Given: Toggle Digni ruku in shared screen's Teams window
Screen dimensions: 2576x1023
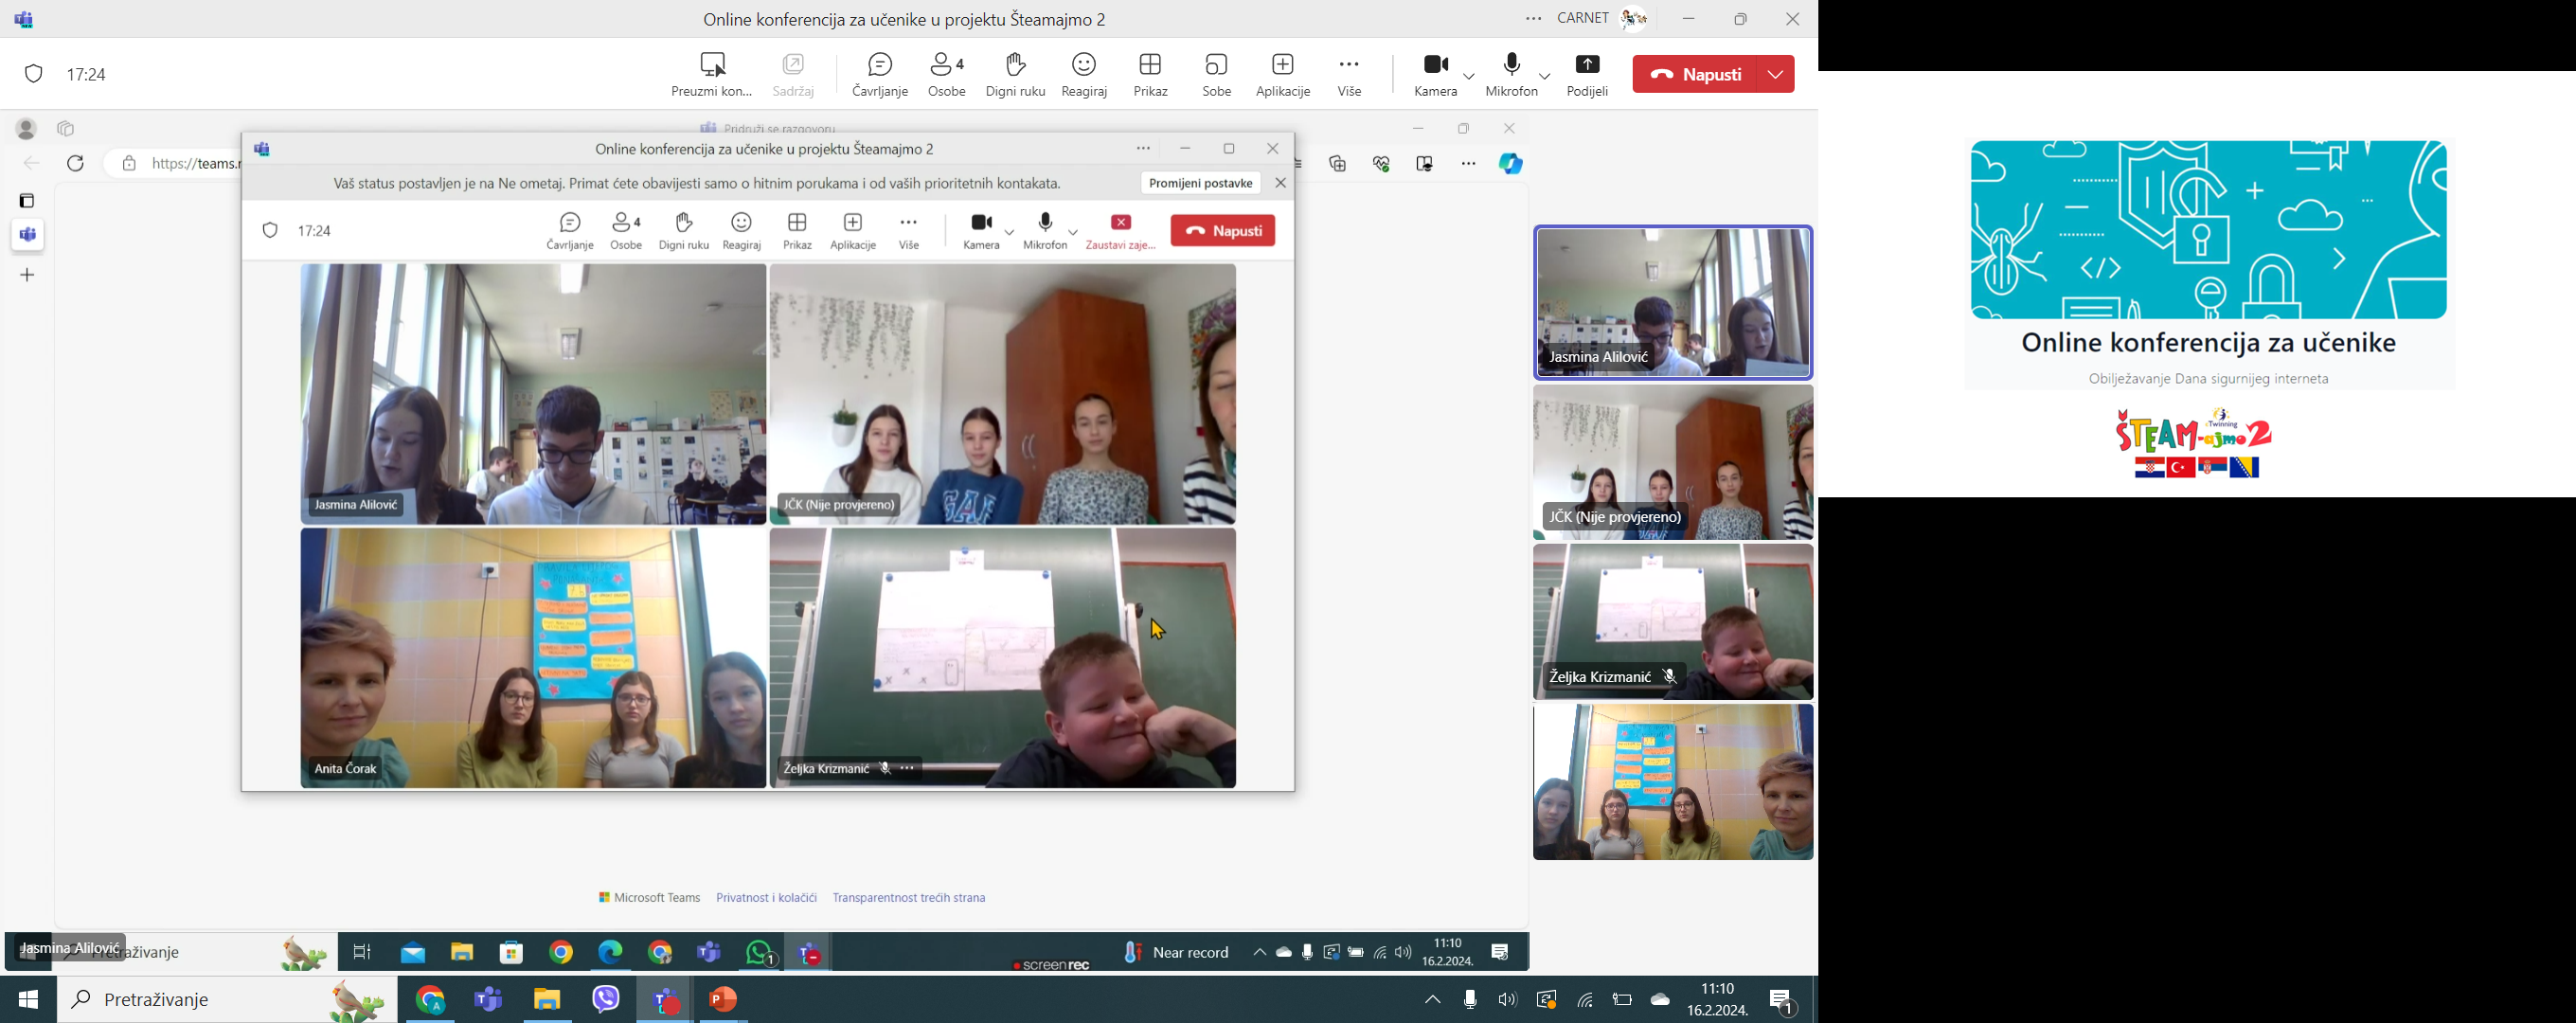Looking at the screenshot, I should [x=684, y=232].
